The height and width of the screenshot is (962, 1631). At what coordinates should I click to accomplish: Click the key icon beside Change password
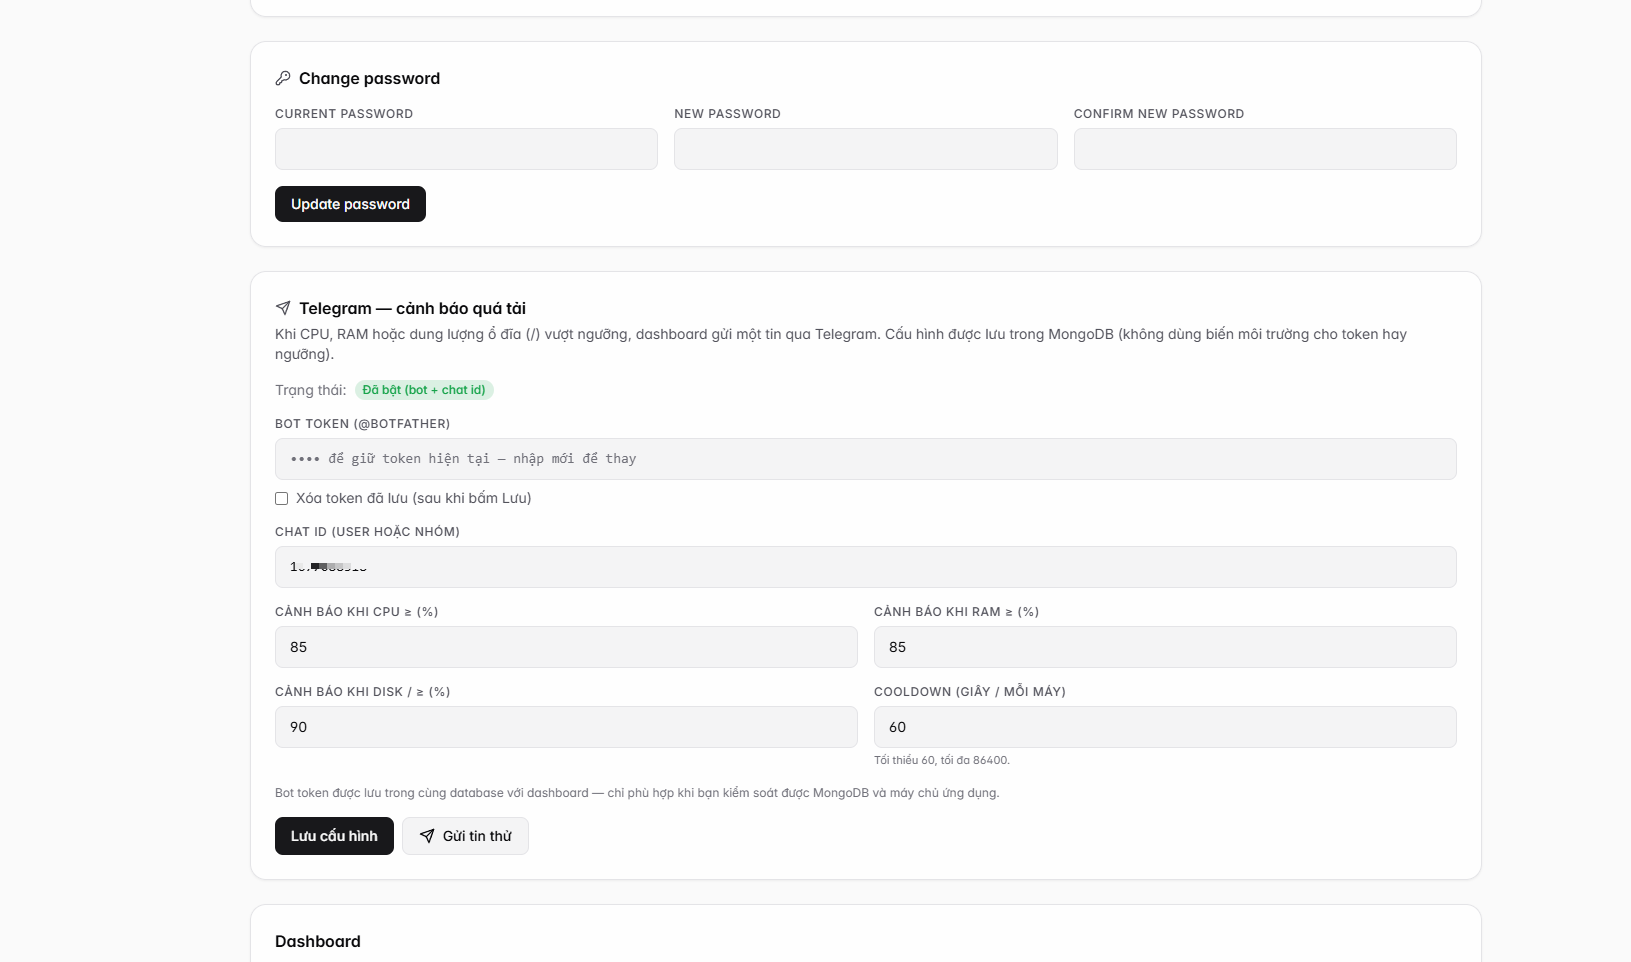pos(283,78)
